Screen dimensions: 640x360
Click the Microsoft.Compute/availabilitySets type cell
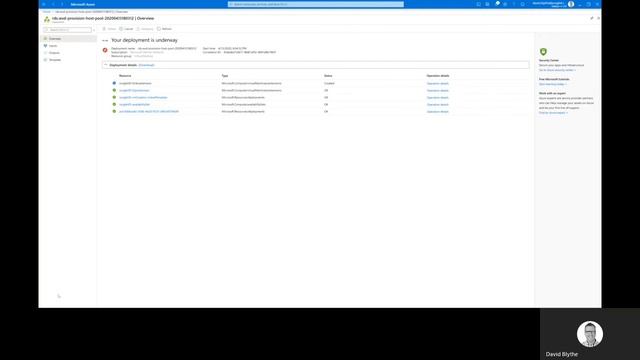coord(243,104)
